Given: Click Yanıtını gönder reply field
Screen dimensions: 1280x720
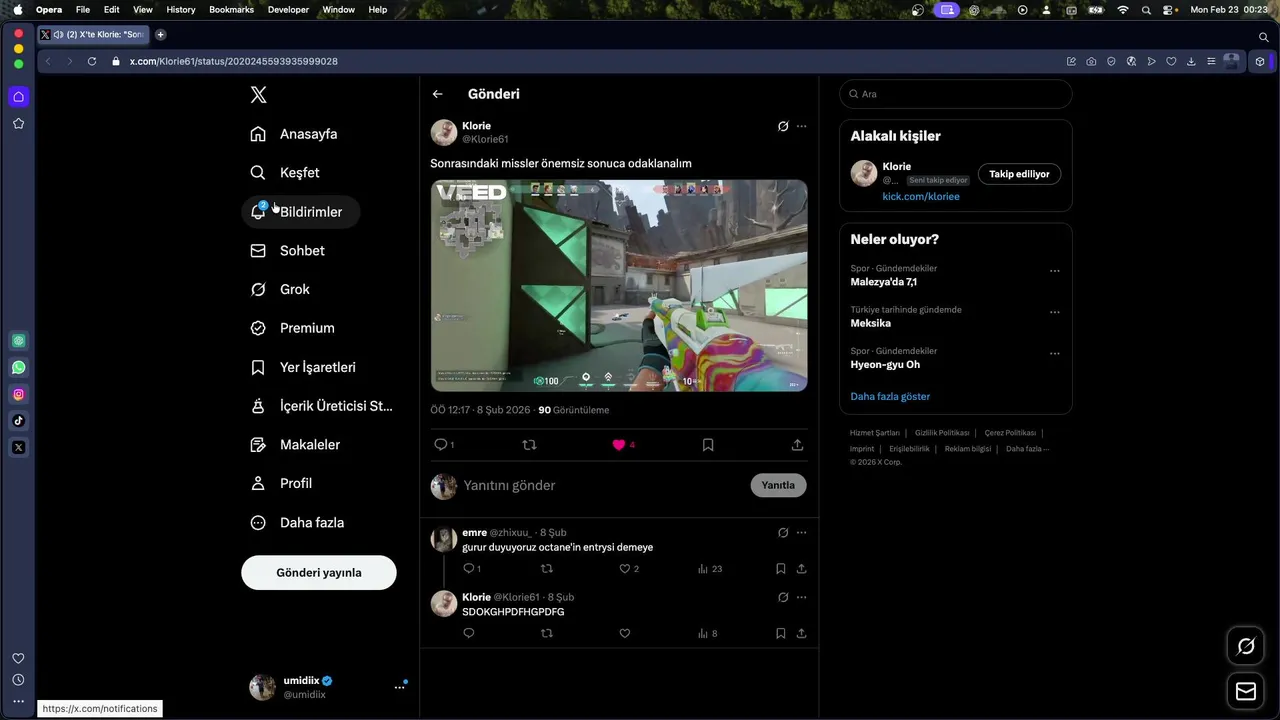Looking at the screenshot, I should [600, 485].
